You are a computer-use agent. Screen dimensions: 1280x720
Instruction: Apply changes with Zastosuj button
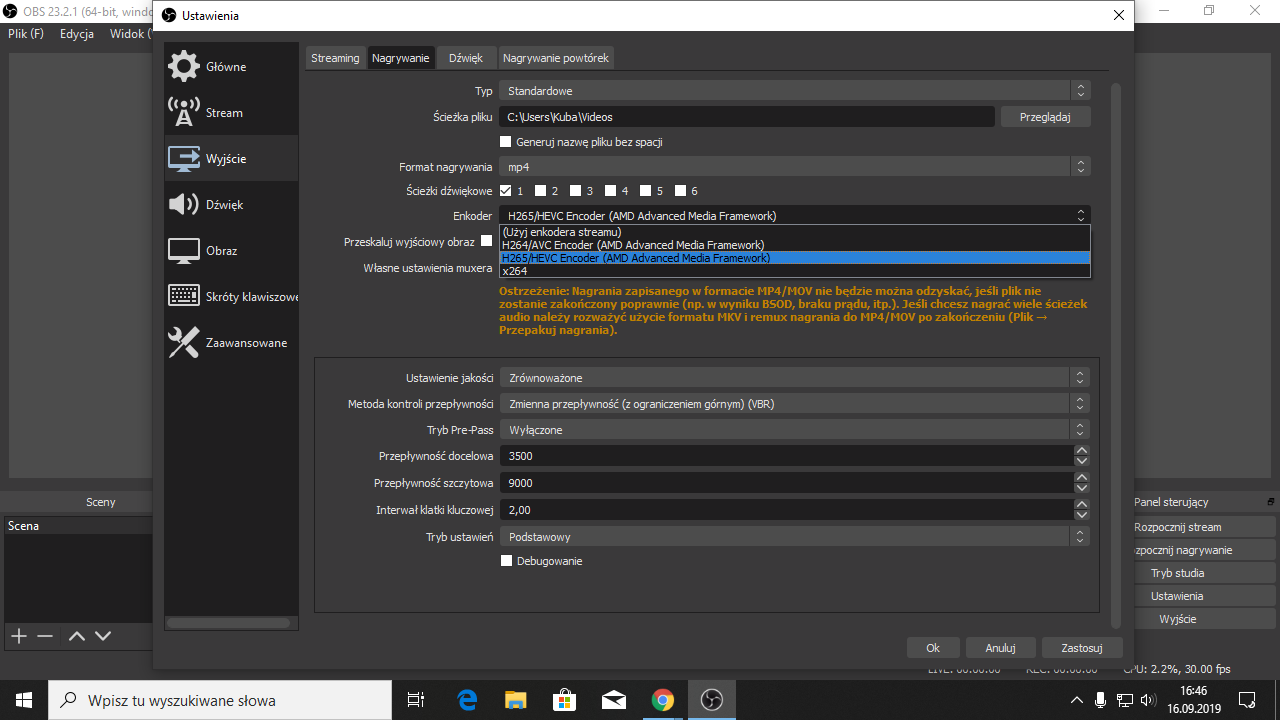pos(1082,648)
